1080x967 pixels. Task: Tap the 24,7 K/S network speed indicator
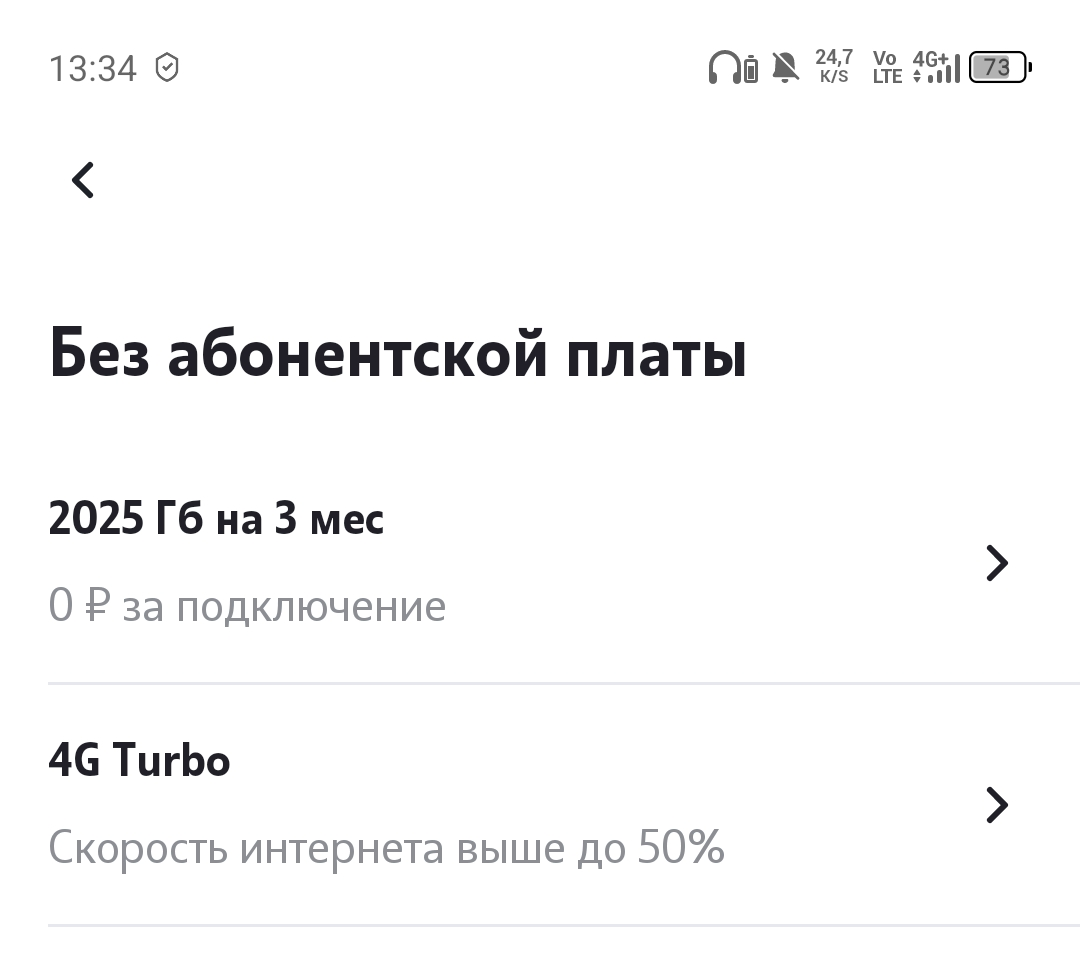(x=834, y=66)
